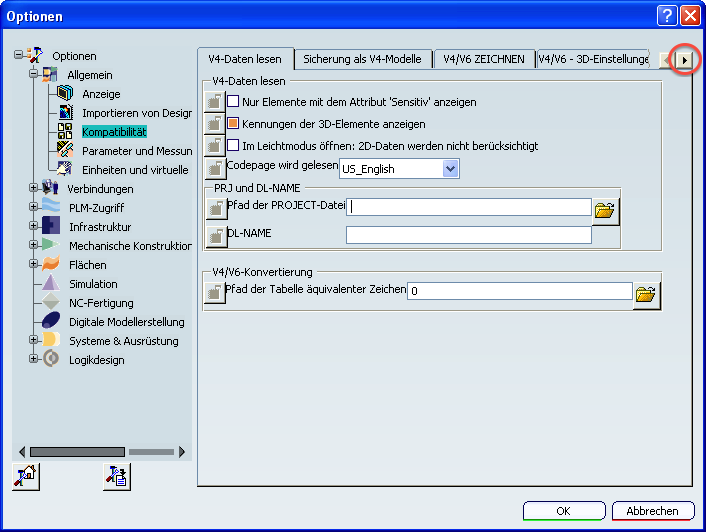
Task: Expand the Verbindungen tree node
Action: click(34, 189)
